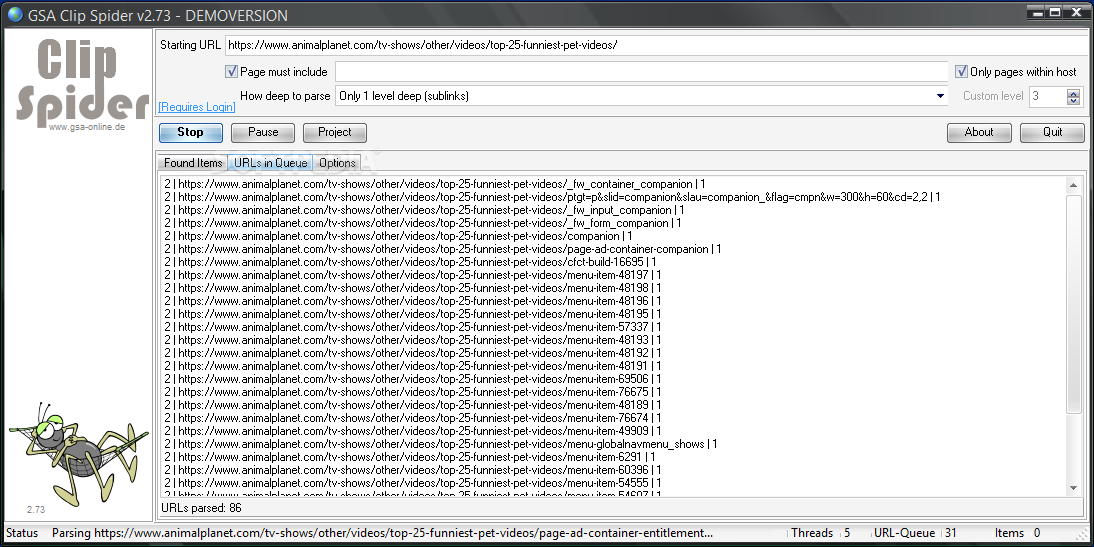
Task: Click the URL list scrollbar up arrow
Action: point(1073,185)
